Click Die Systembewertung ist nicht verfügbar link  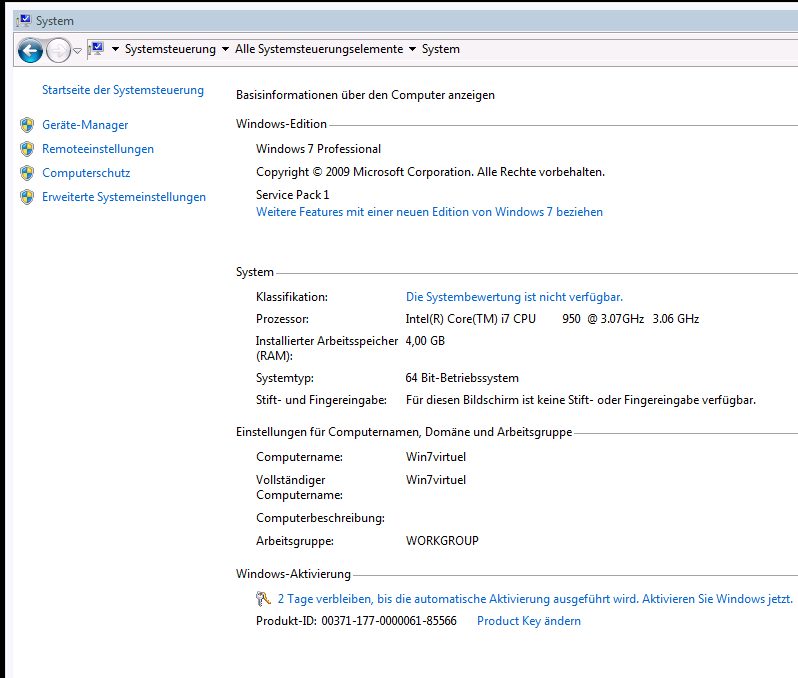pos(514,297)
